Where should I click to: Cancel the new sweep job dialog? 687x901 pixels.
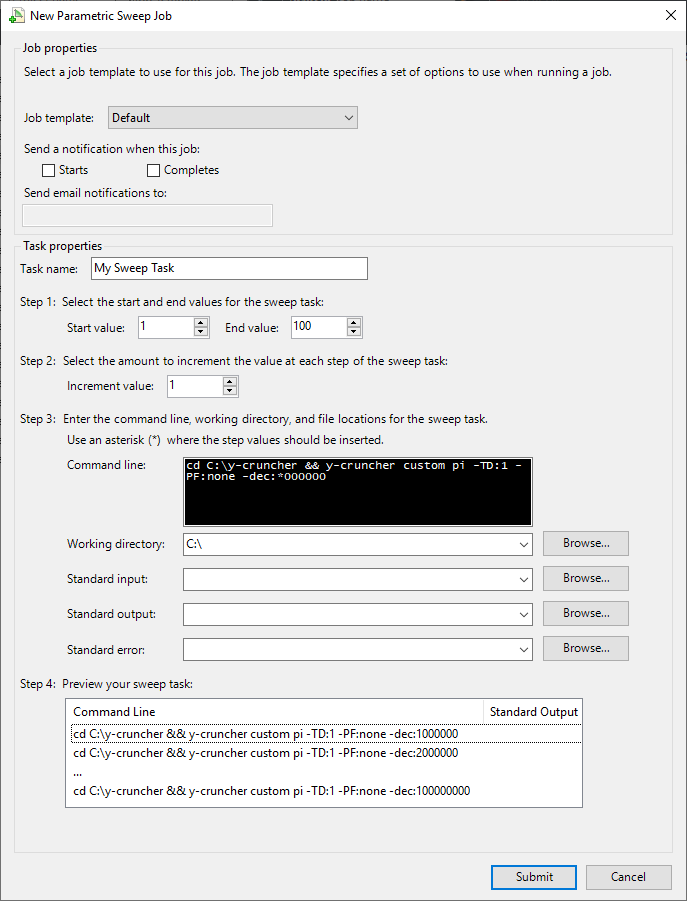[628, 877]
